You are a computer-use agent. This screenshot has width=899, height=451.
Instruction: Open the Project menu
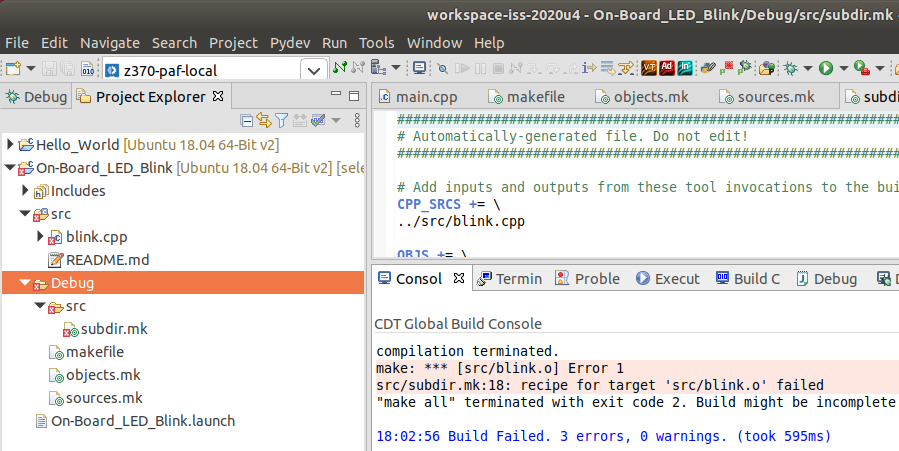233,43
